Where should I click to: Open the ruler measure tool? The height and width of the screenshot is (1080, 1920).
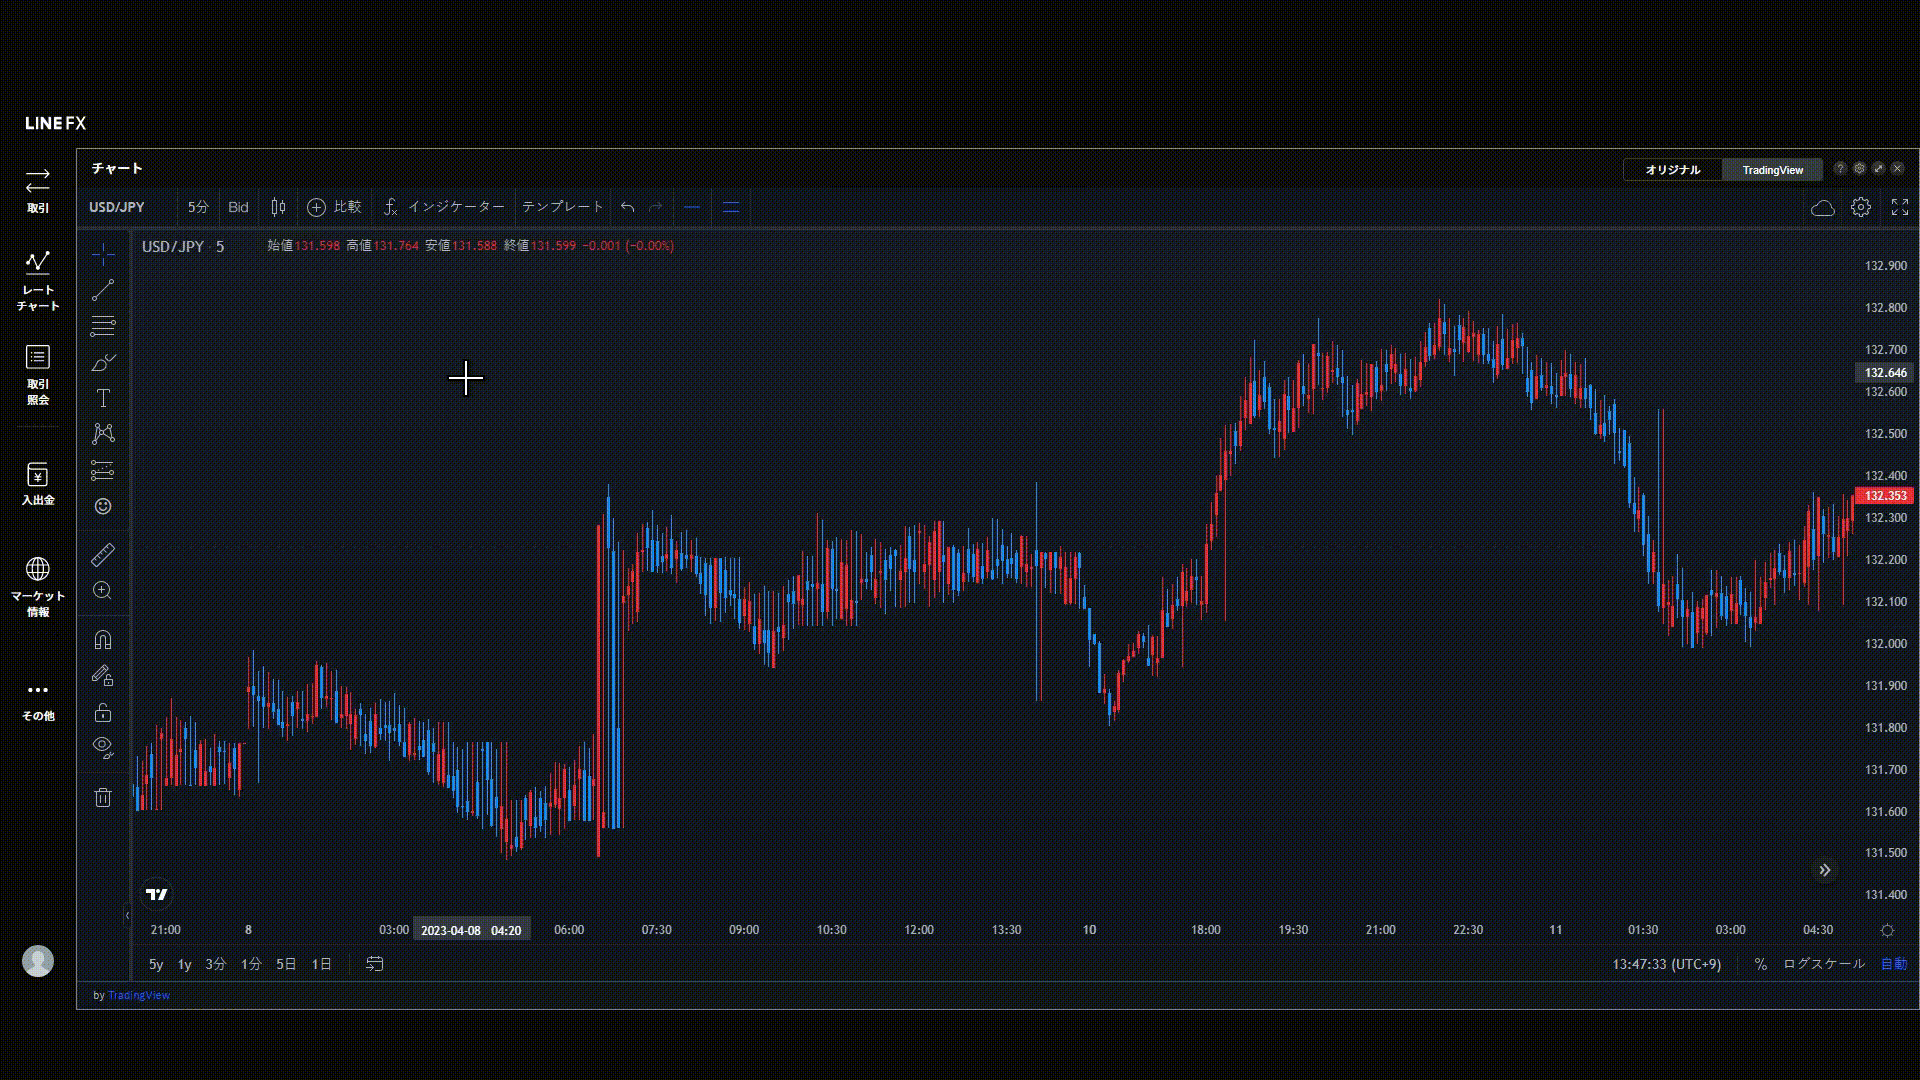(x=103, y=554)
